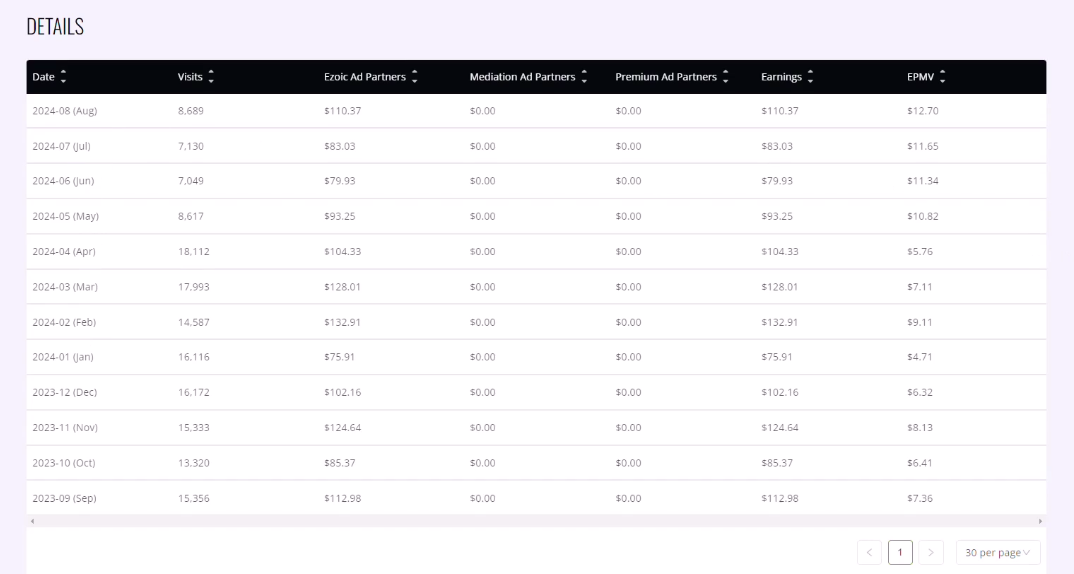Click visits value 7,049
This screenshot has width=1074, height=574.
point(190,181)
